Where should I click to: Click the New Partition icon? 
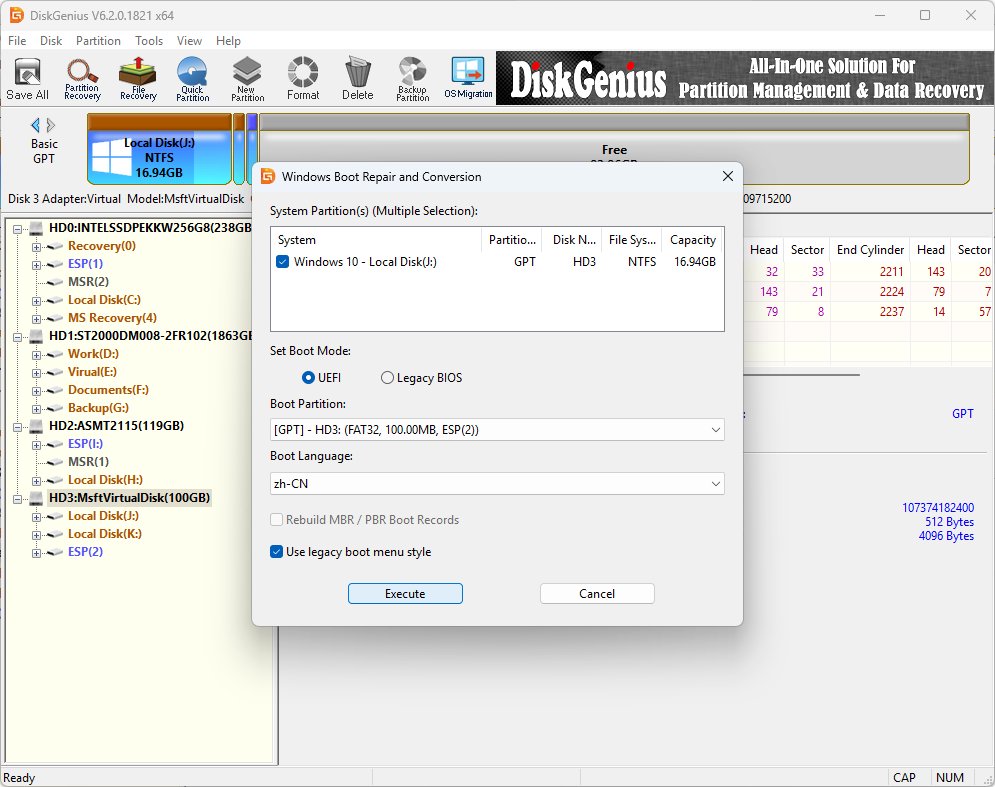(x=247, y=79)
